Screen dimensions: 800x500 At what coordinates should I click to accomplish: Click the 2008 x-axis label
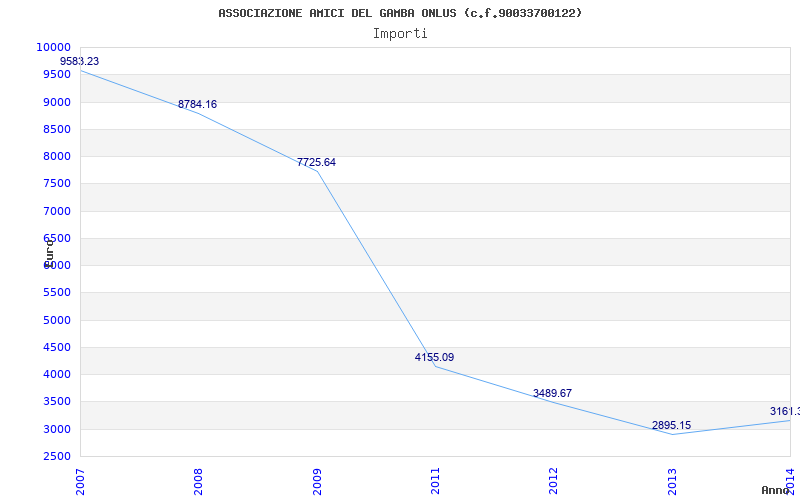coord(198,481)
